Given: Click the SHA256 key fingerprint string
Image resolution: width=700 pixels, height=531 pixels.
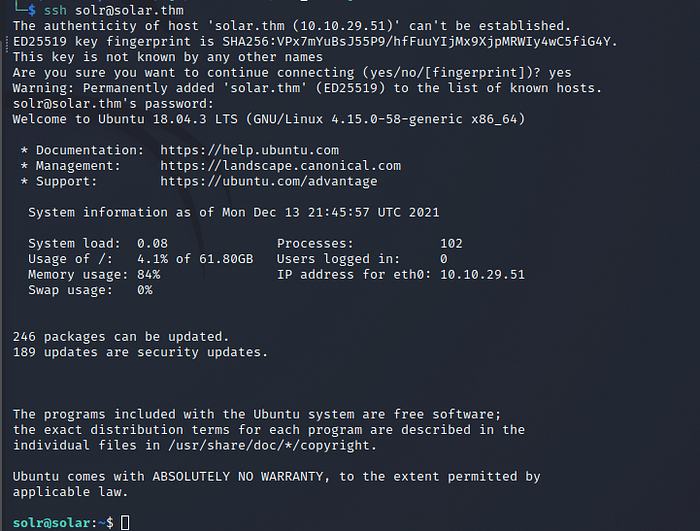Looking at the screenshot, I should tap(420, 42).
